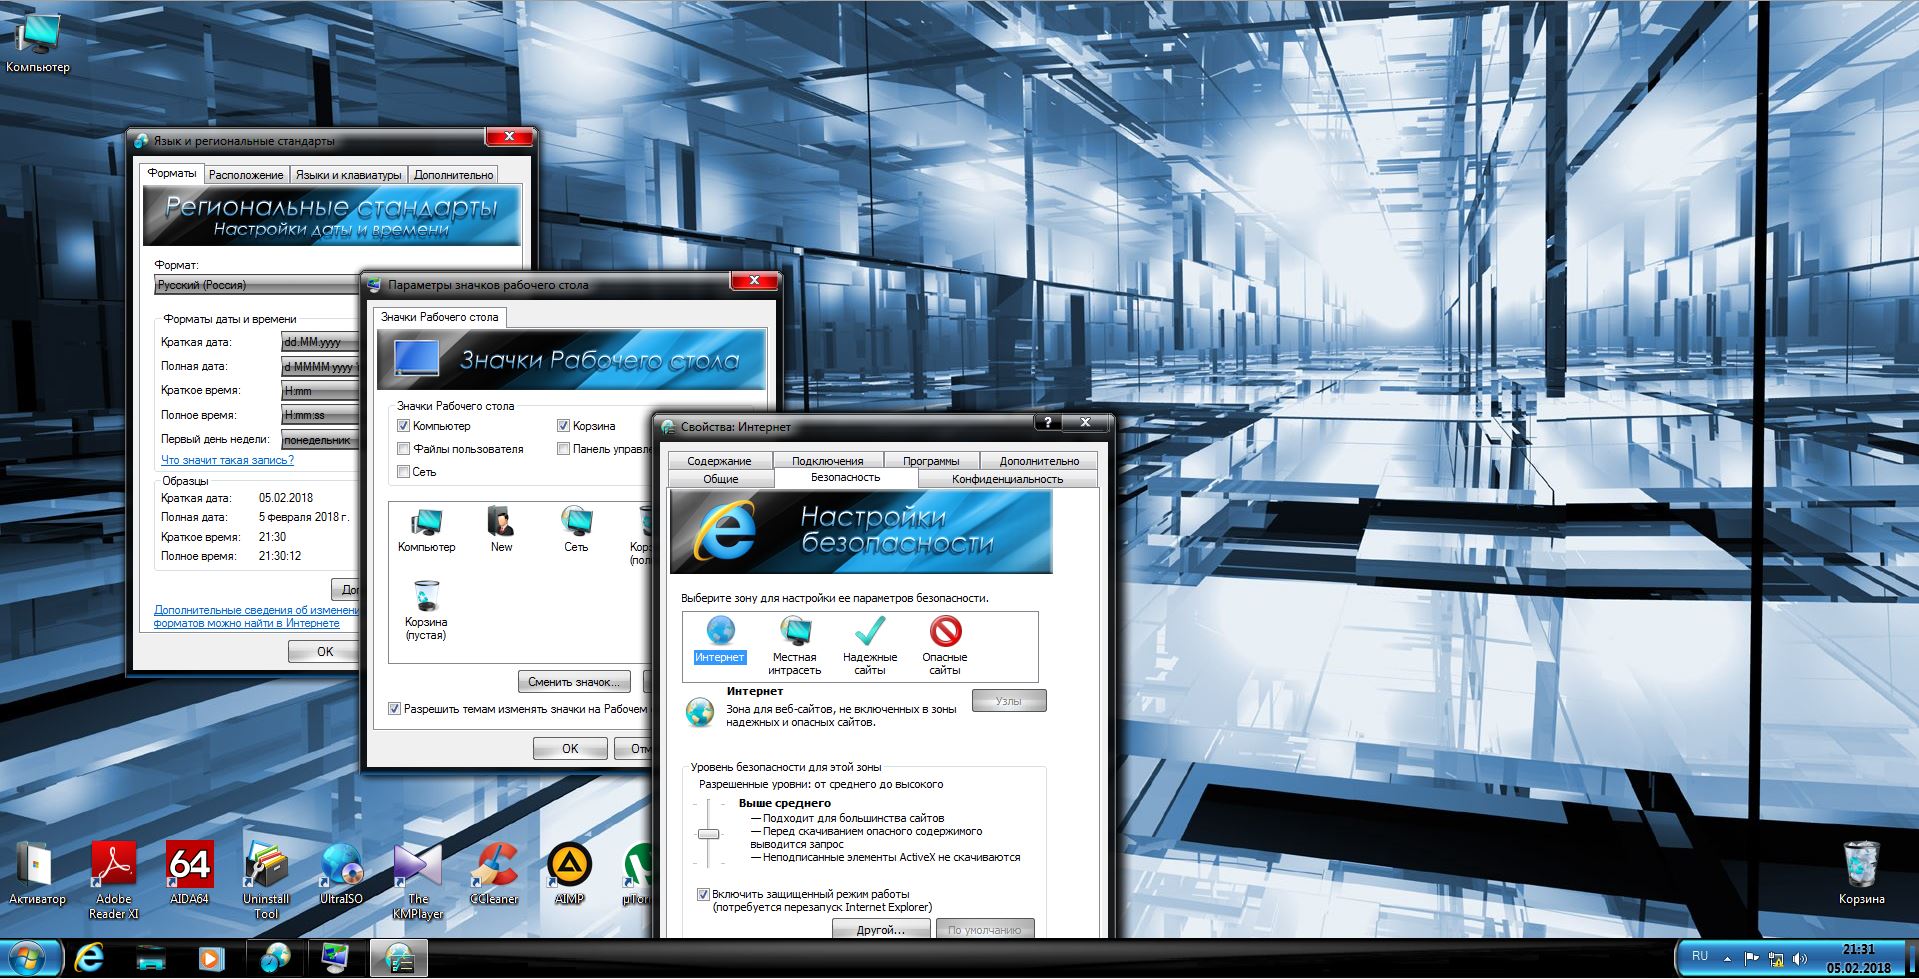Select the Корзина (пустая) icon in the list
Screen dimensions: 1919x979
coord(426,611)
